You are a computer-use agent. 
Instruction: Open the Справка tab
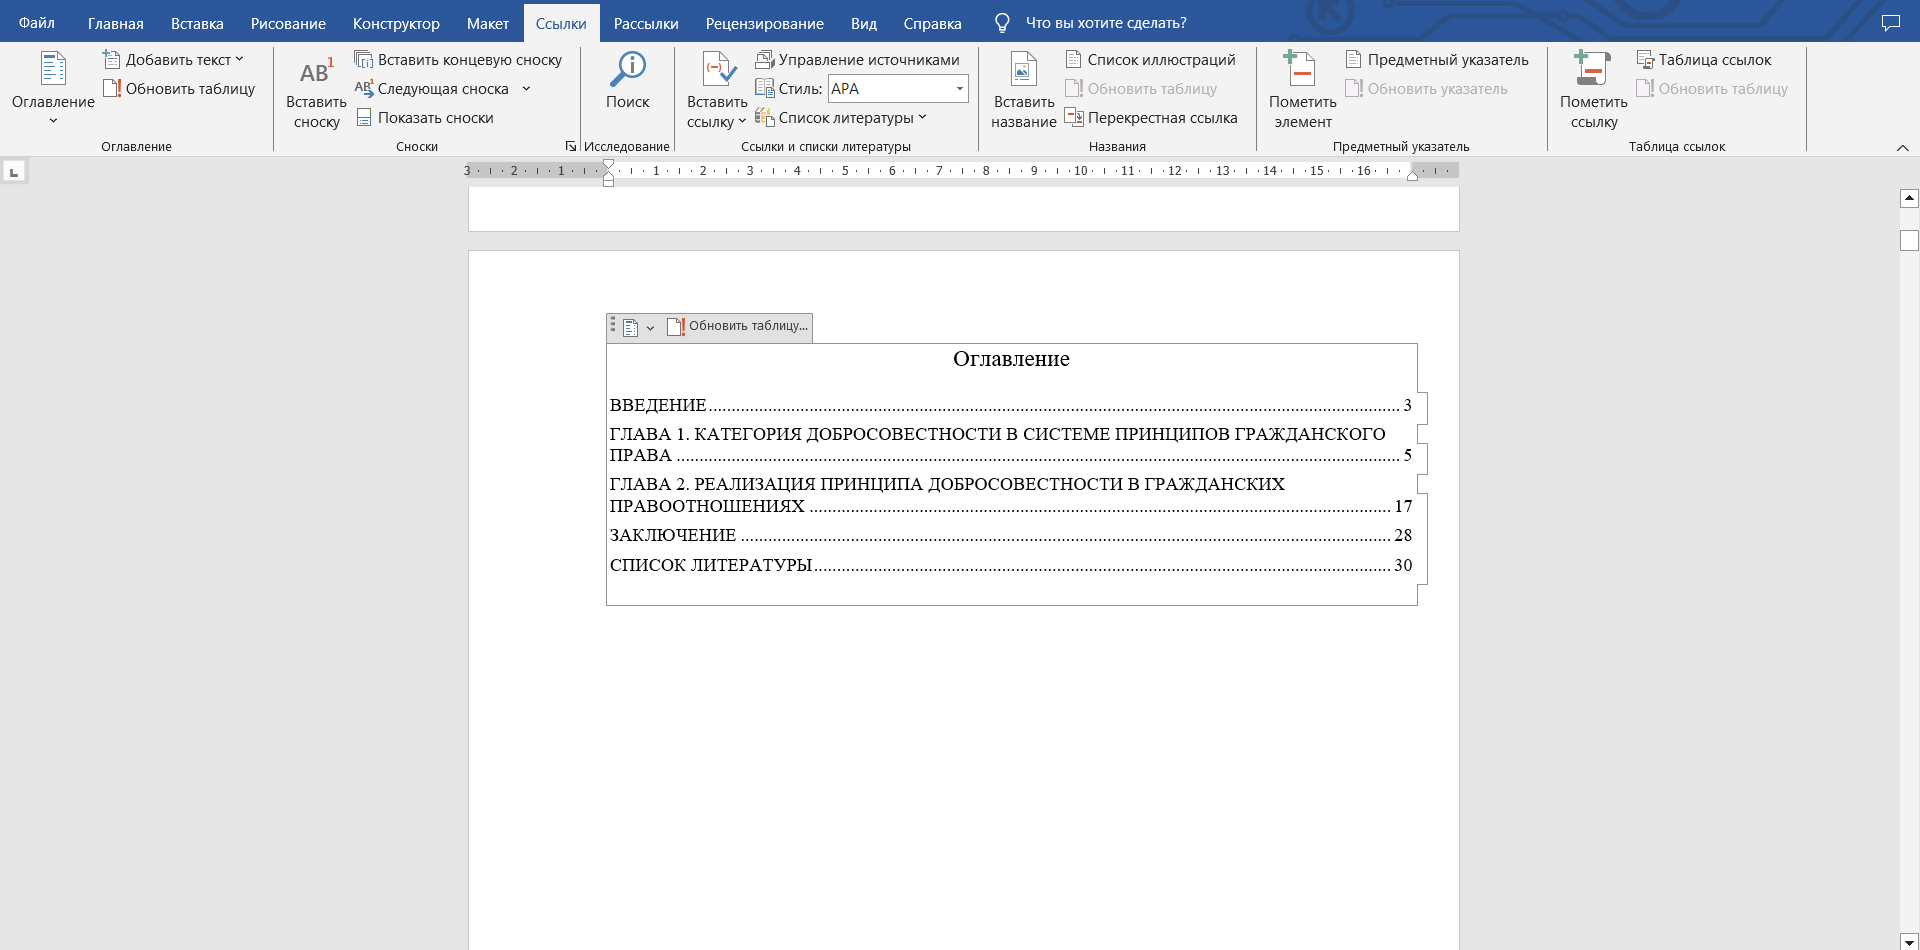933,23
